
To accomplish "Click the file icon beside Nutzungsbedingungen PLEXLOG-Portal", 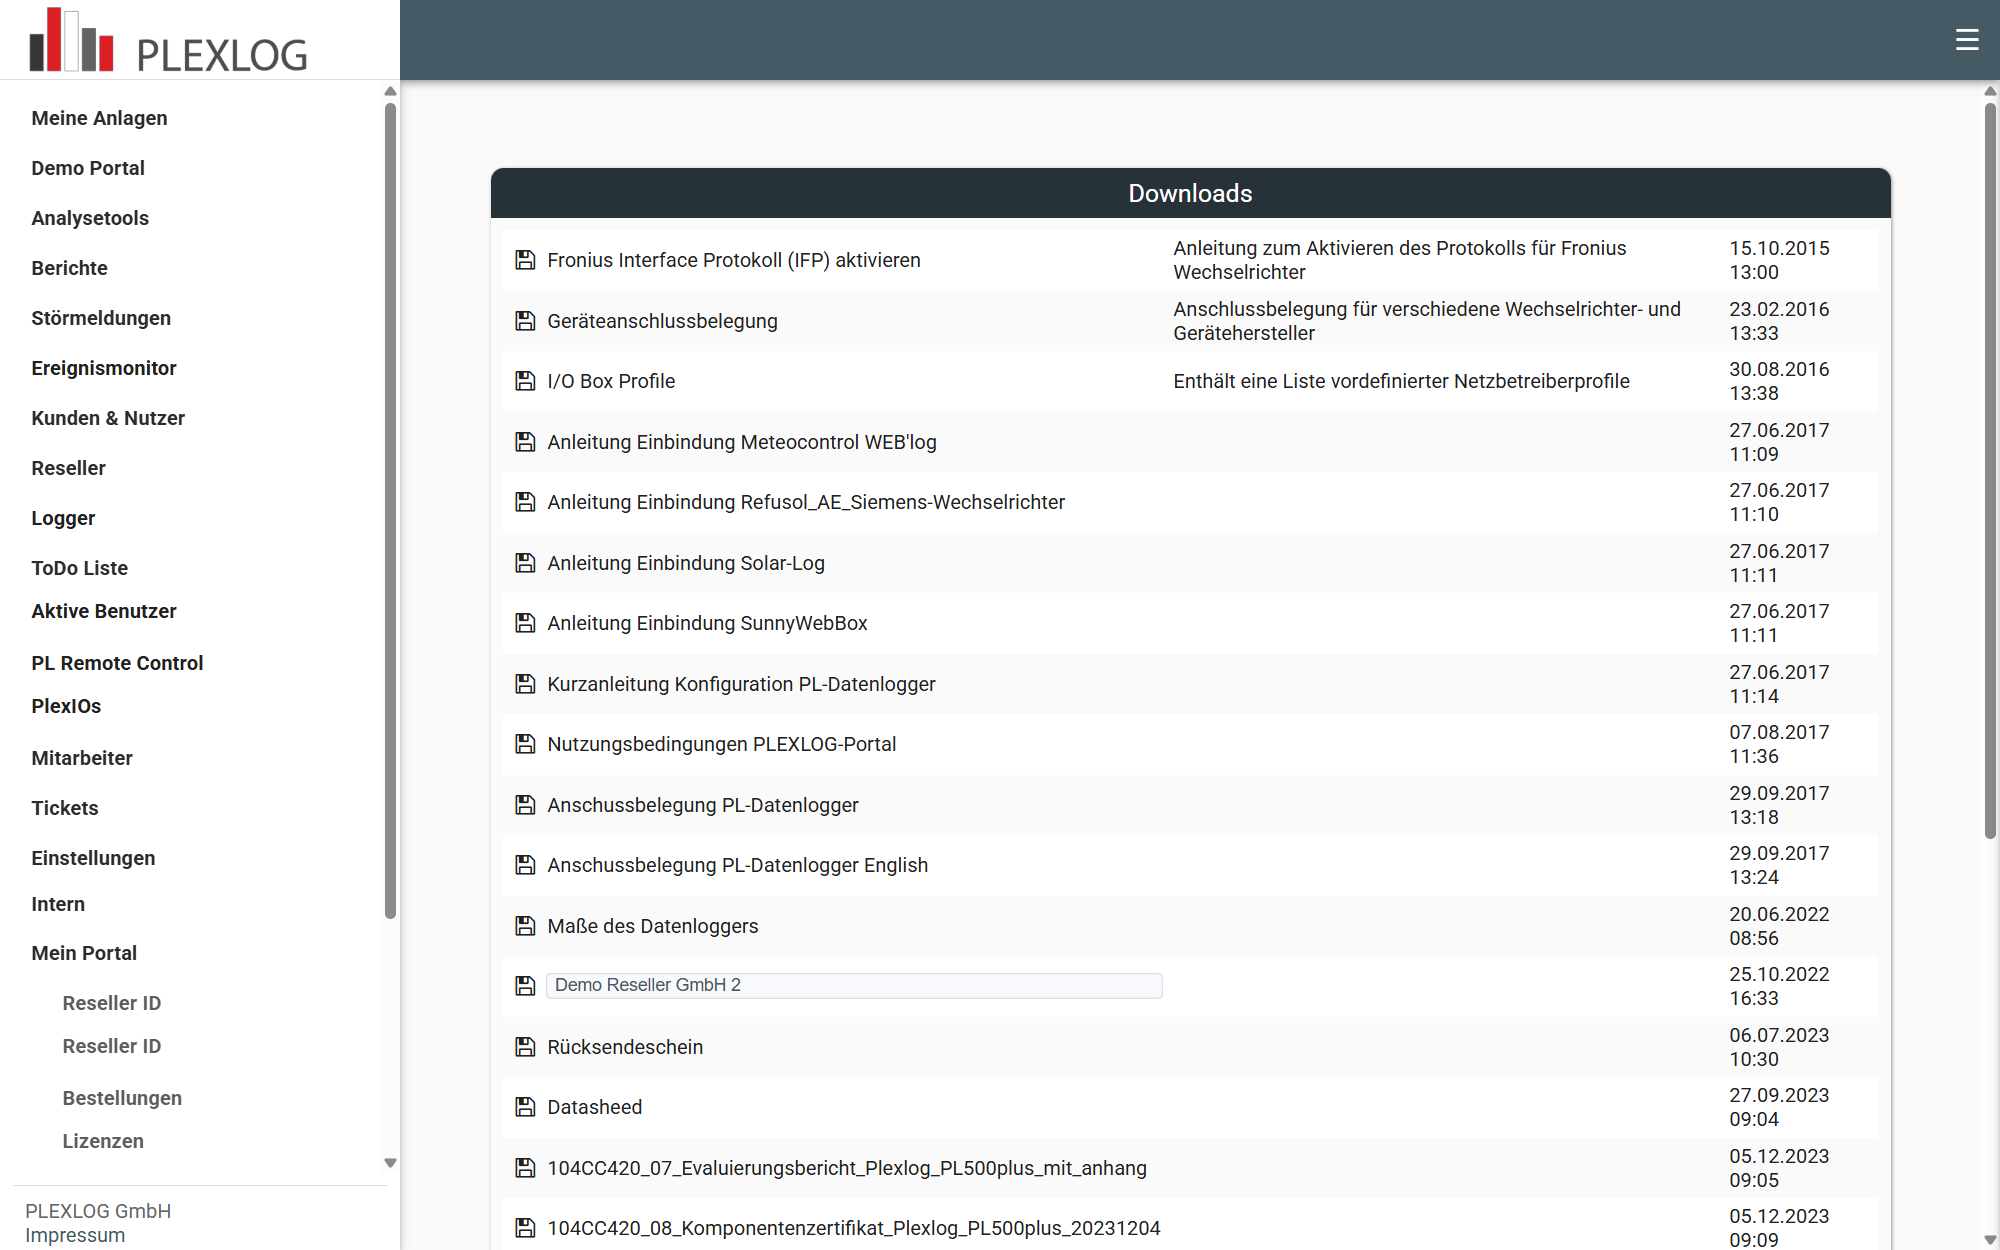I will click(x=525, y=744).
